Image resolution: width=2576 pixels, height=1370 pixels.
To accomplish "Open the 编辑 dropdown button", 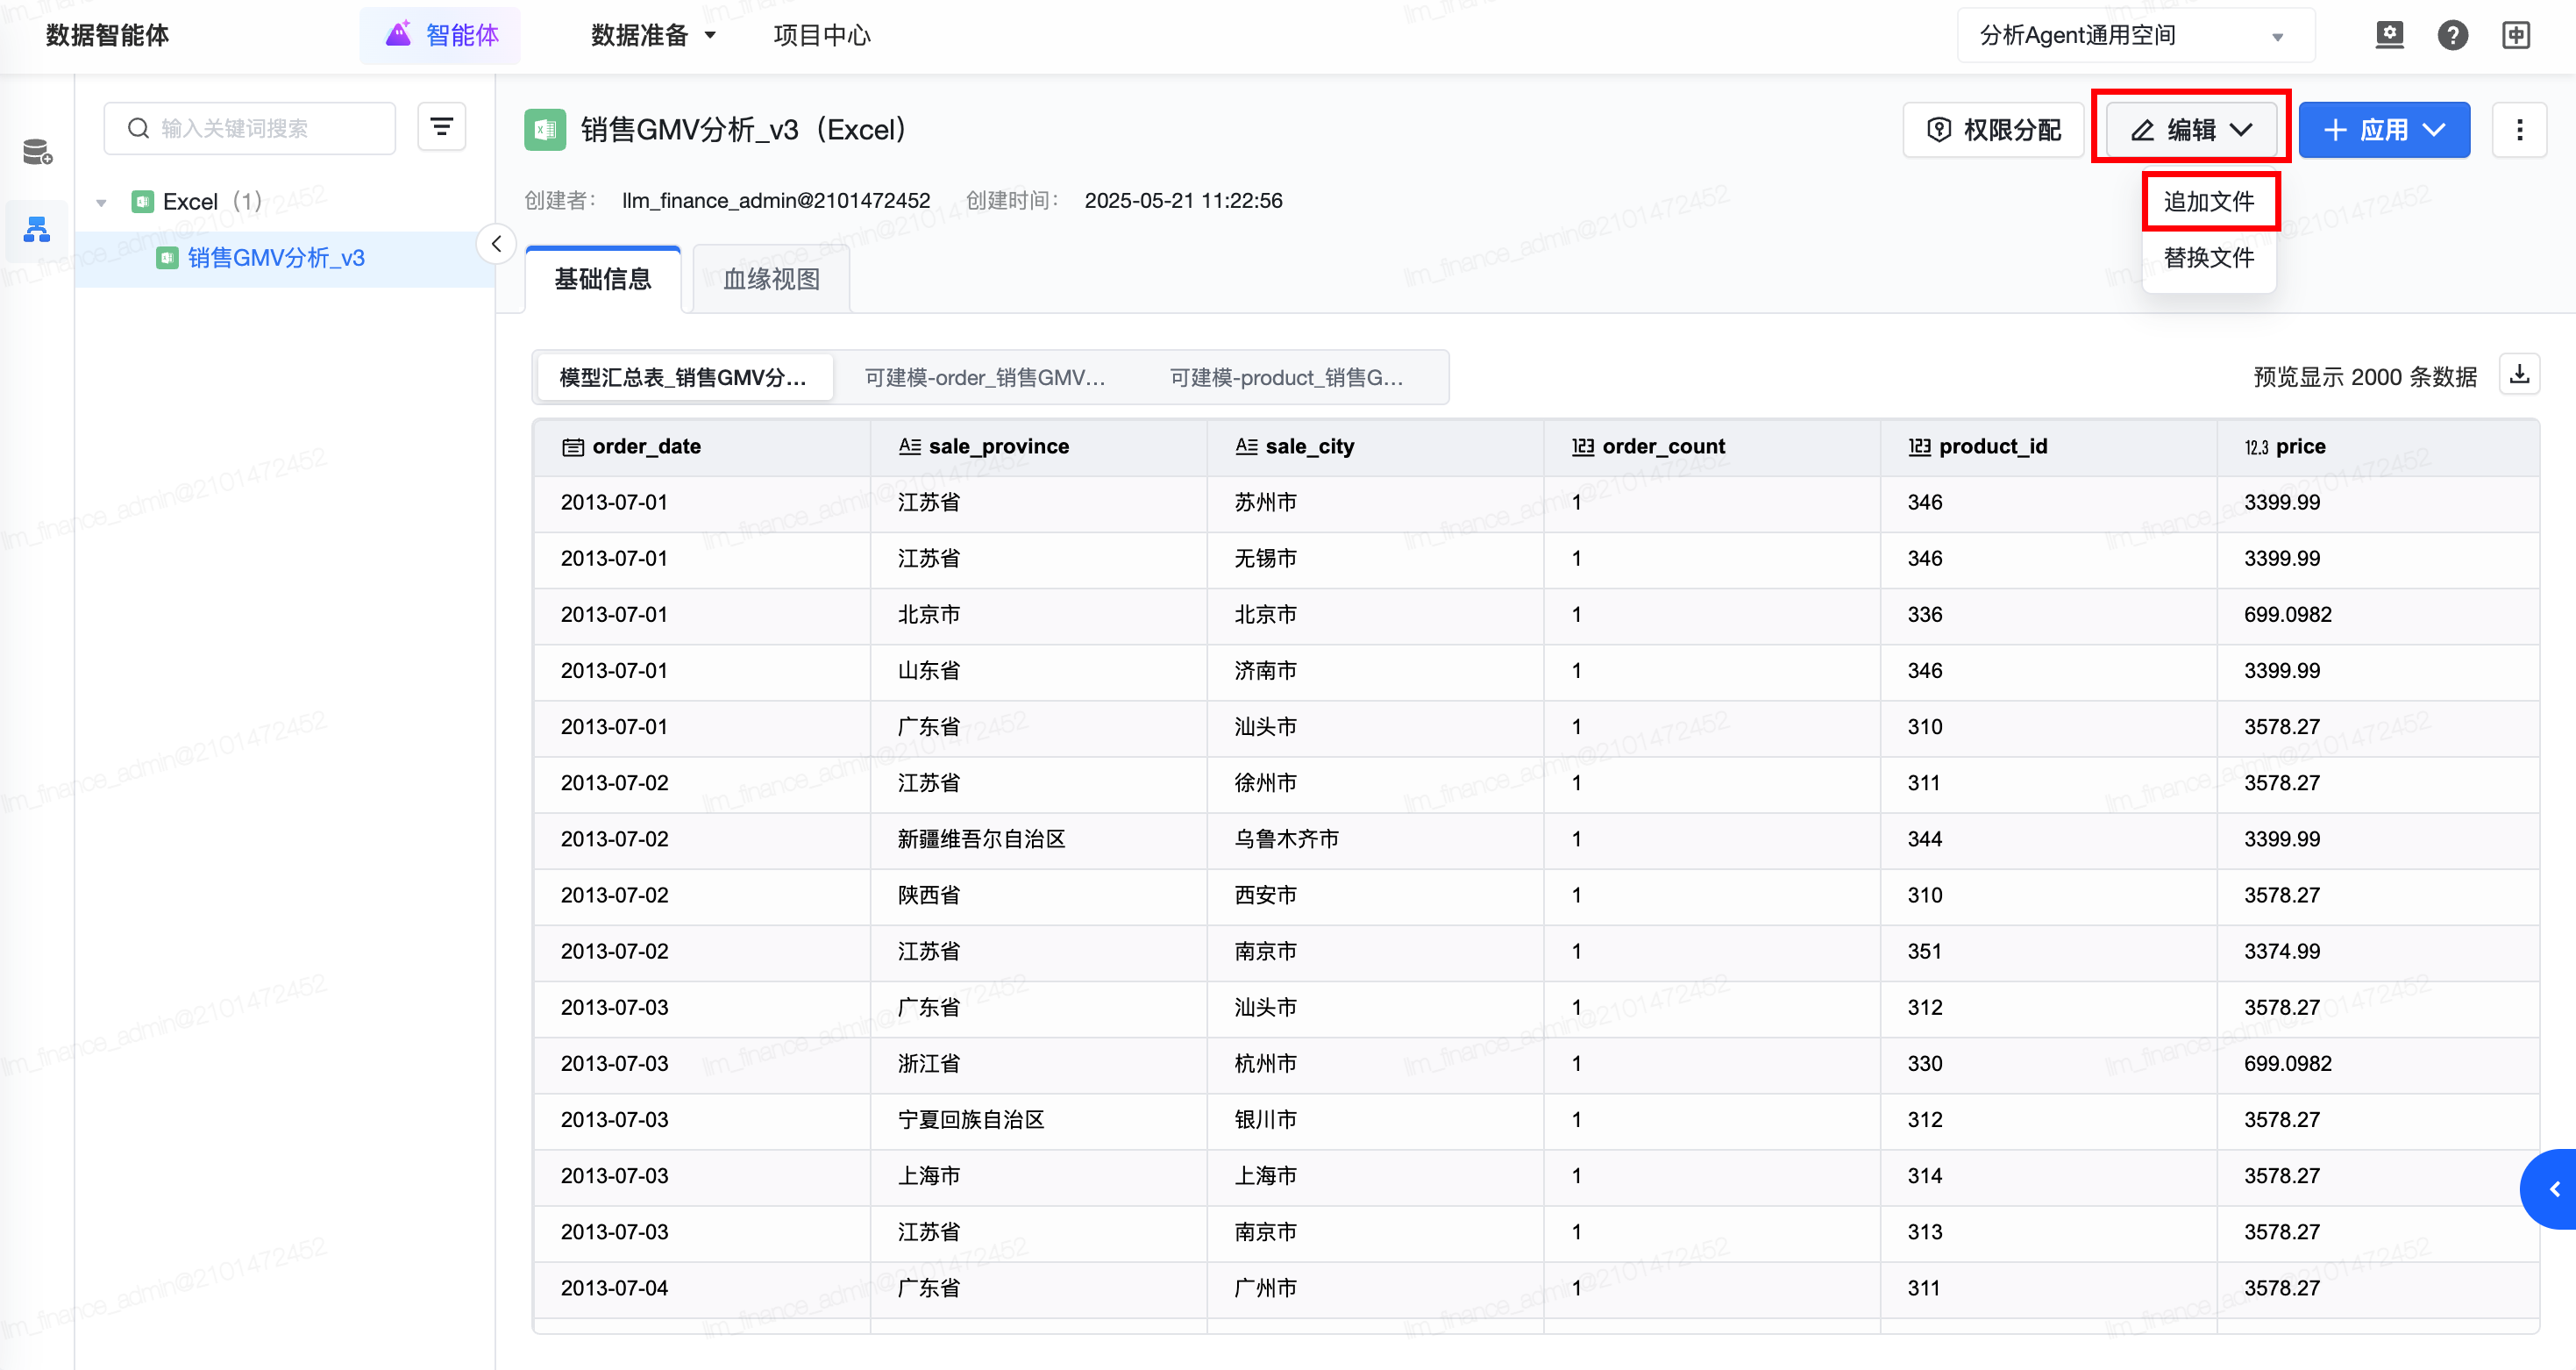I will tap(2191, 130).
